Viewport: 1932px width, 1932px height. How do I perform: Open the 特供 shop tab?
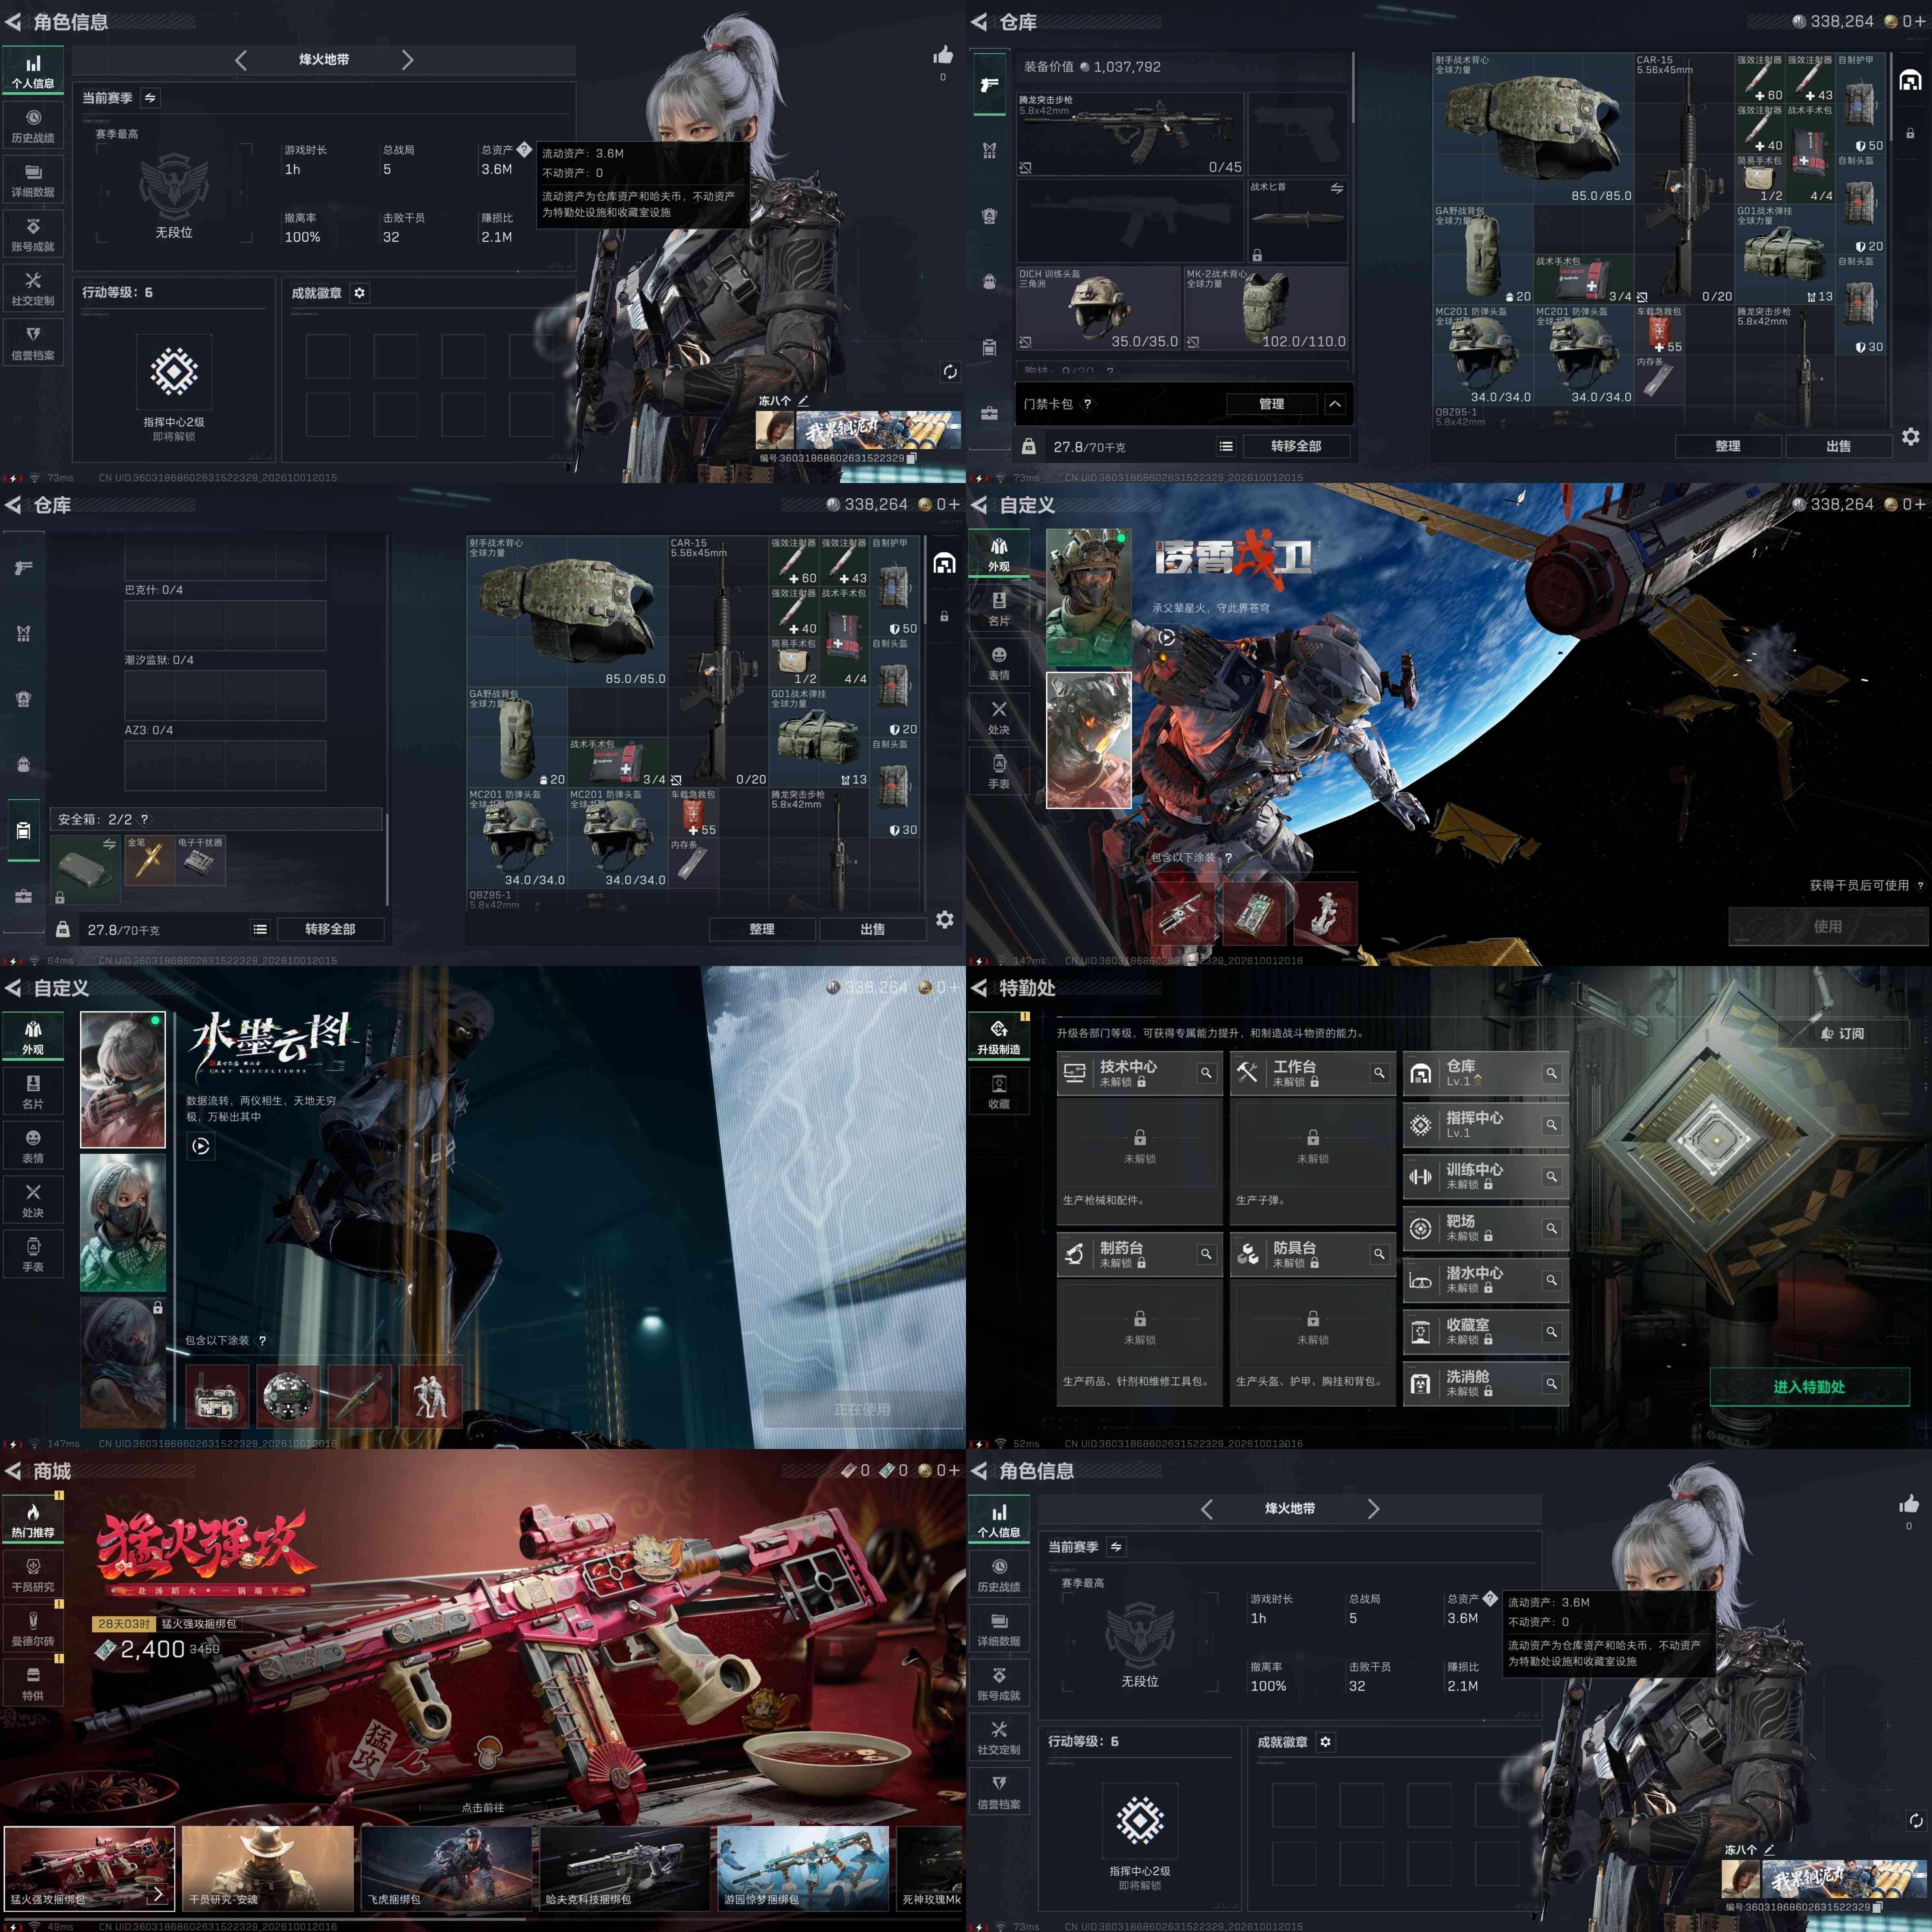[x=33, y=1683]
